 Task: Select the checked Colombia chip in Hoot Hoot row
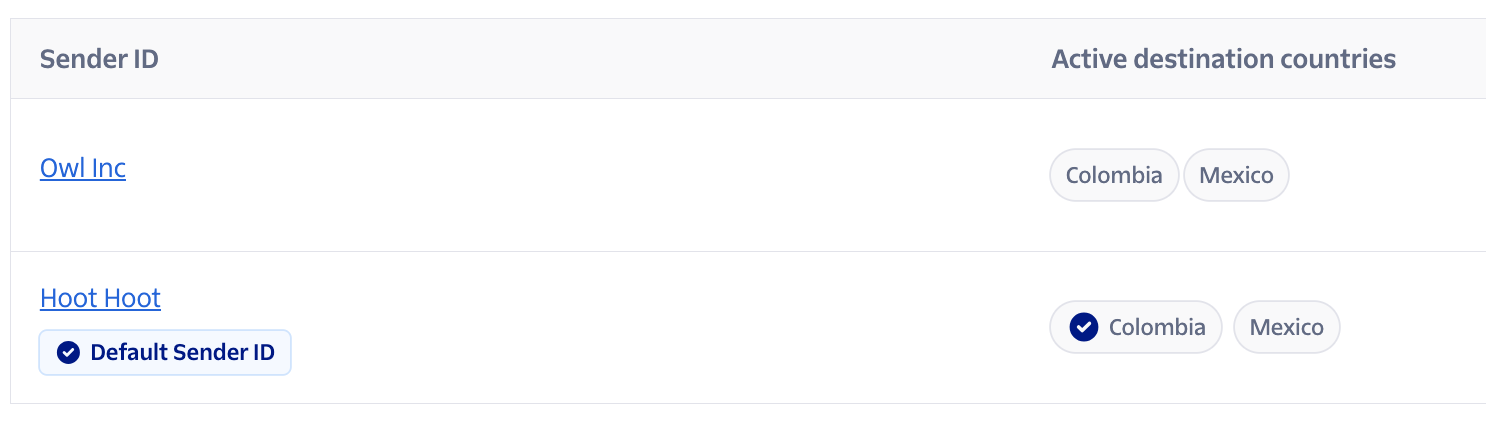[x=1136, y=327]
